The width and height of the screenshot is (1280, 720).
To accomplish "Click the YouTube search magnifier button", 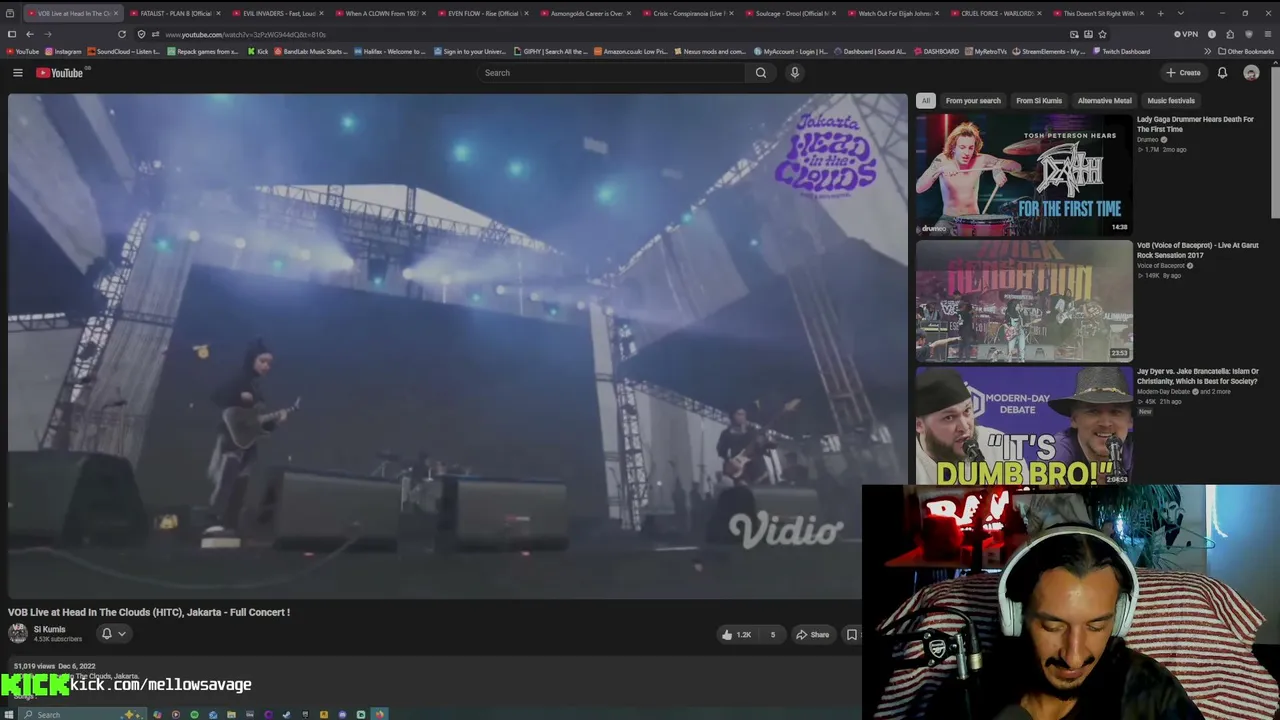I will [761, 73].
